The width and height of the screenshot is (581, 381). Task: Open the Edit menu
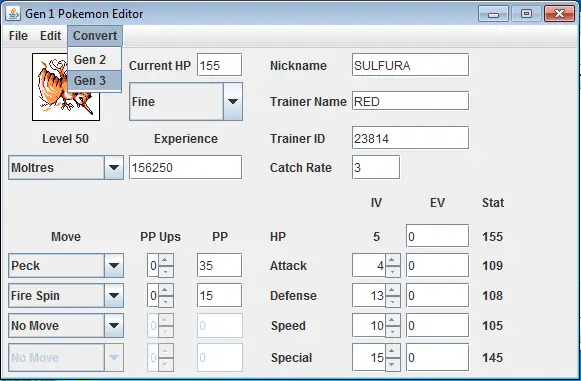(x=50, y=36)
